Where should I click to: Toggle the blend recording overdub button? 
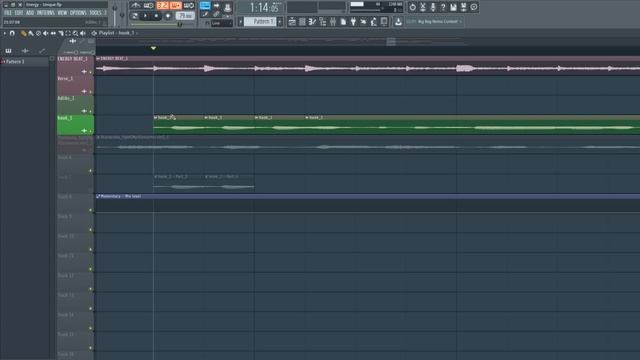(x=176, y=6)
